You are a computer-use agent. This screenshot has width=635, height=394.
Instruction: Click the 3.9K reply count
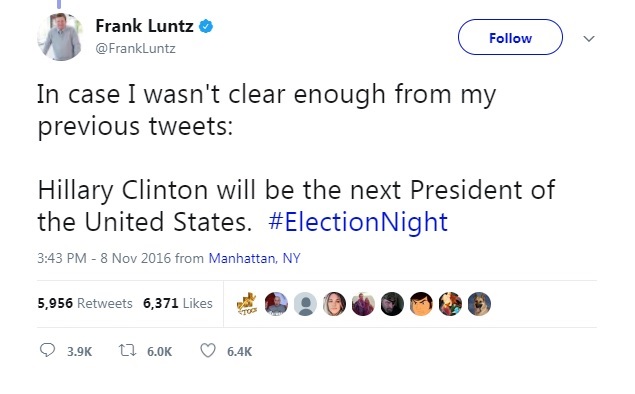tap(79, 351)
